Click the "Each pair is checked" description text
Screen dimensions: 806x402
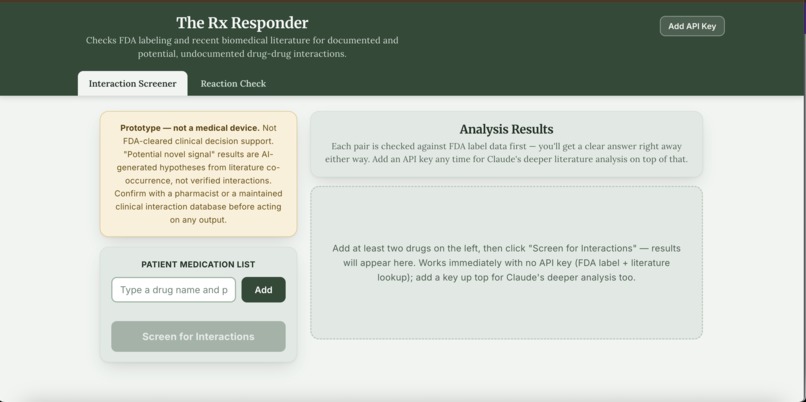click(x=506, y=153)
